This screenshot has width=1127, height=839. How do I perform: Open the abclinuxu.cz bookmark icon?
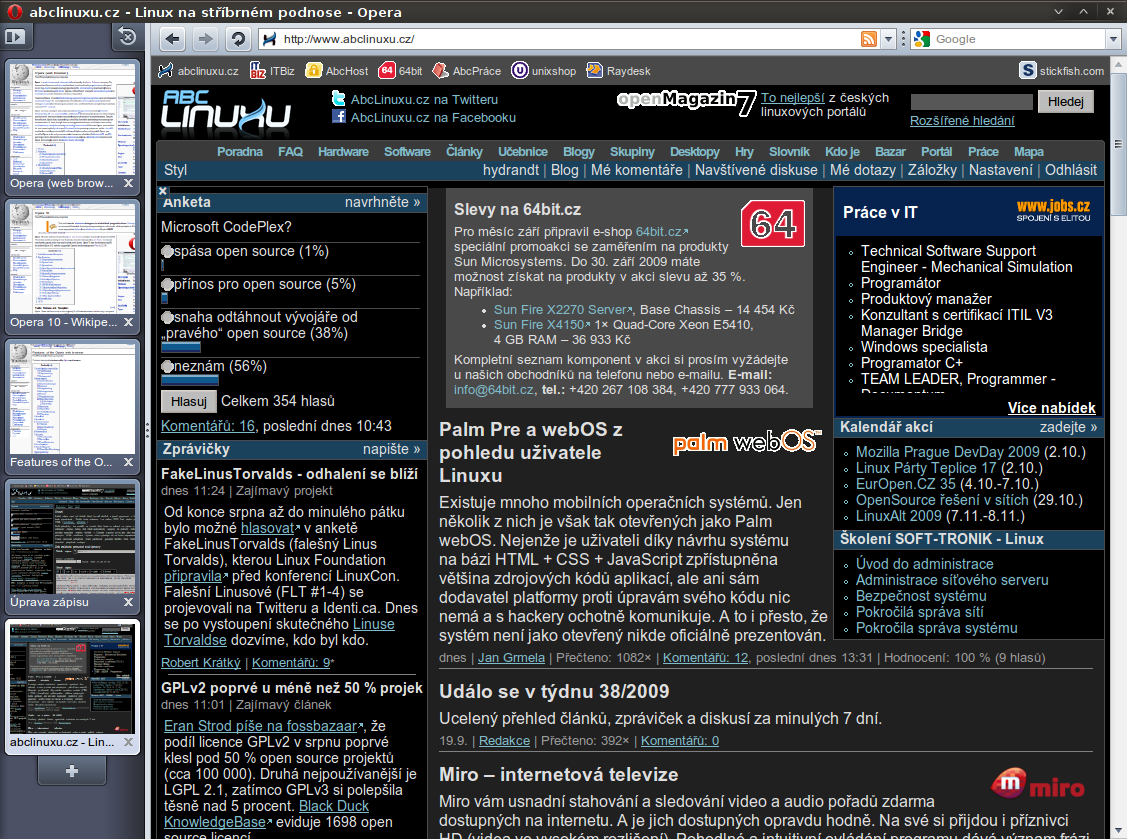point(166,70)
